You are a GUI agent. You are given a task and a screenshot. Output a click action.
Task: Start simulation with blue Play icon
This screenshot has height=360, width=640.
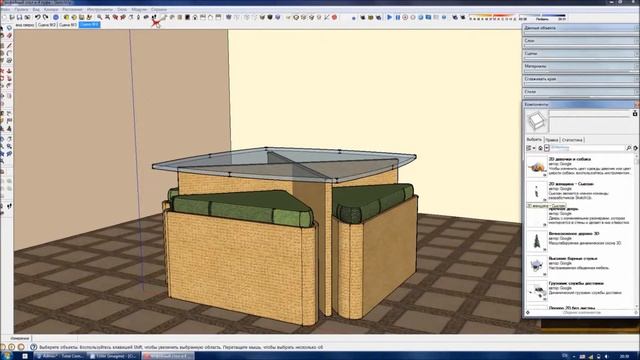click(x=389, y=17)
